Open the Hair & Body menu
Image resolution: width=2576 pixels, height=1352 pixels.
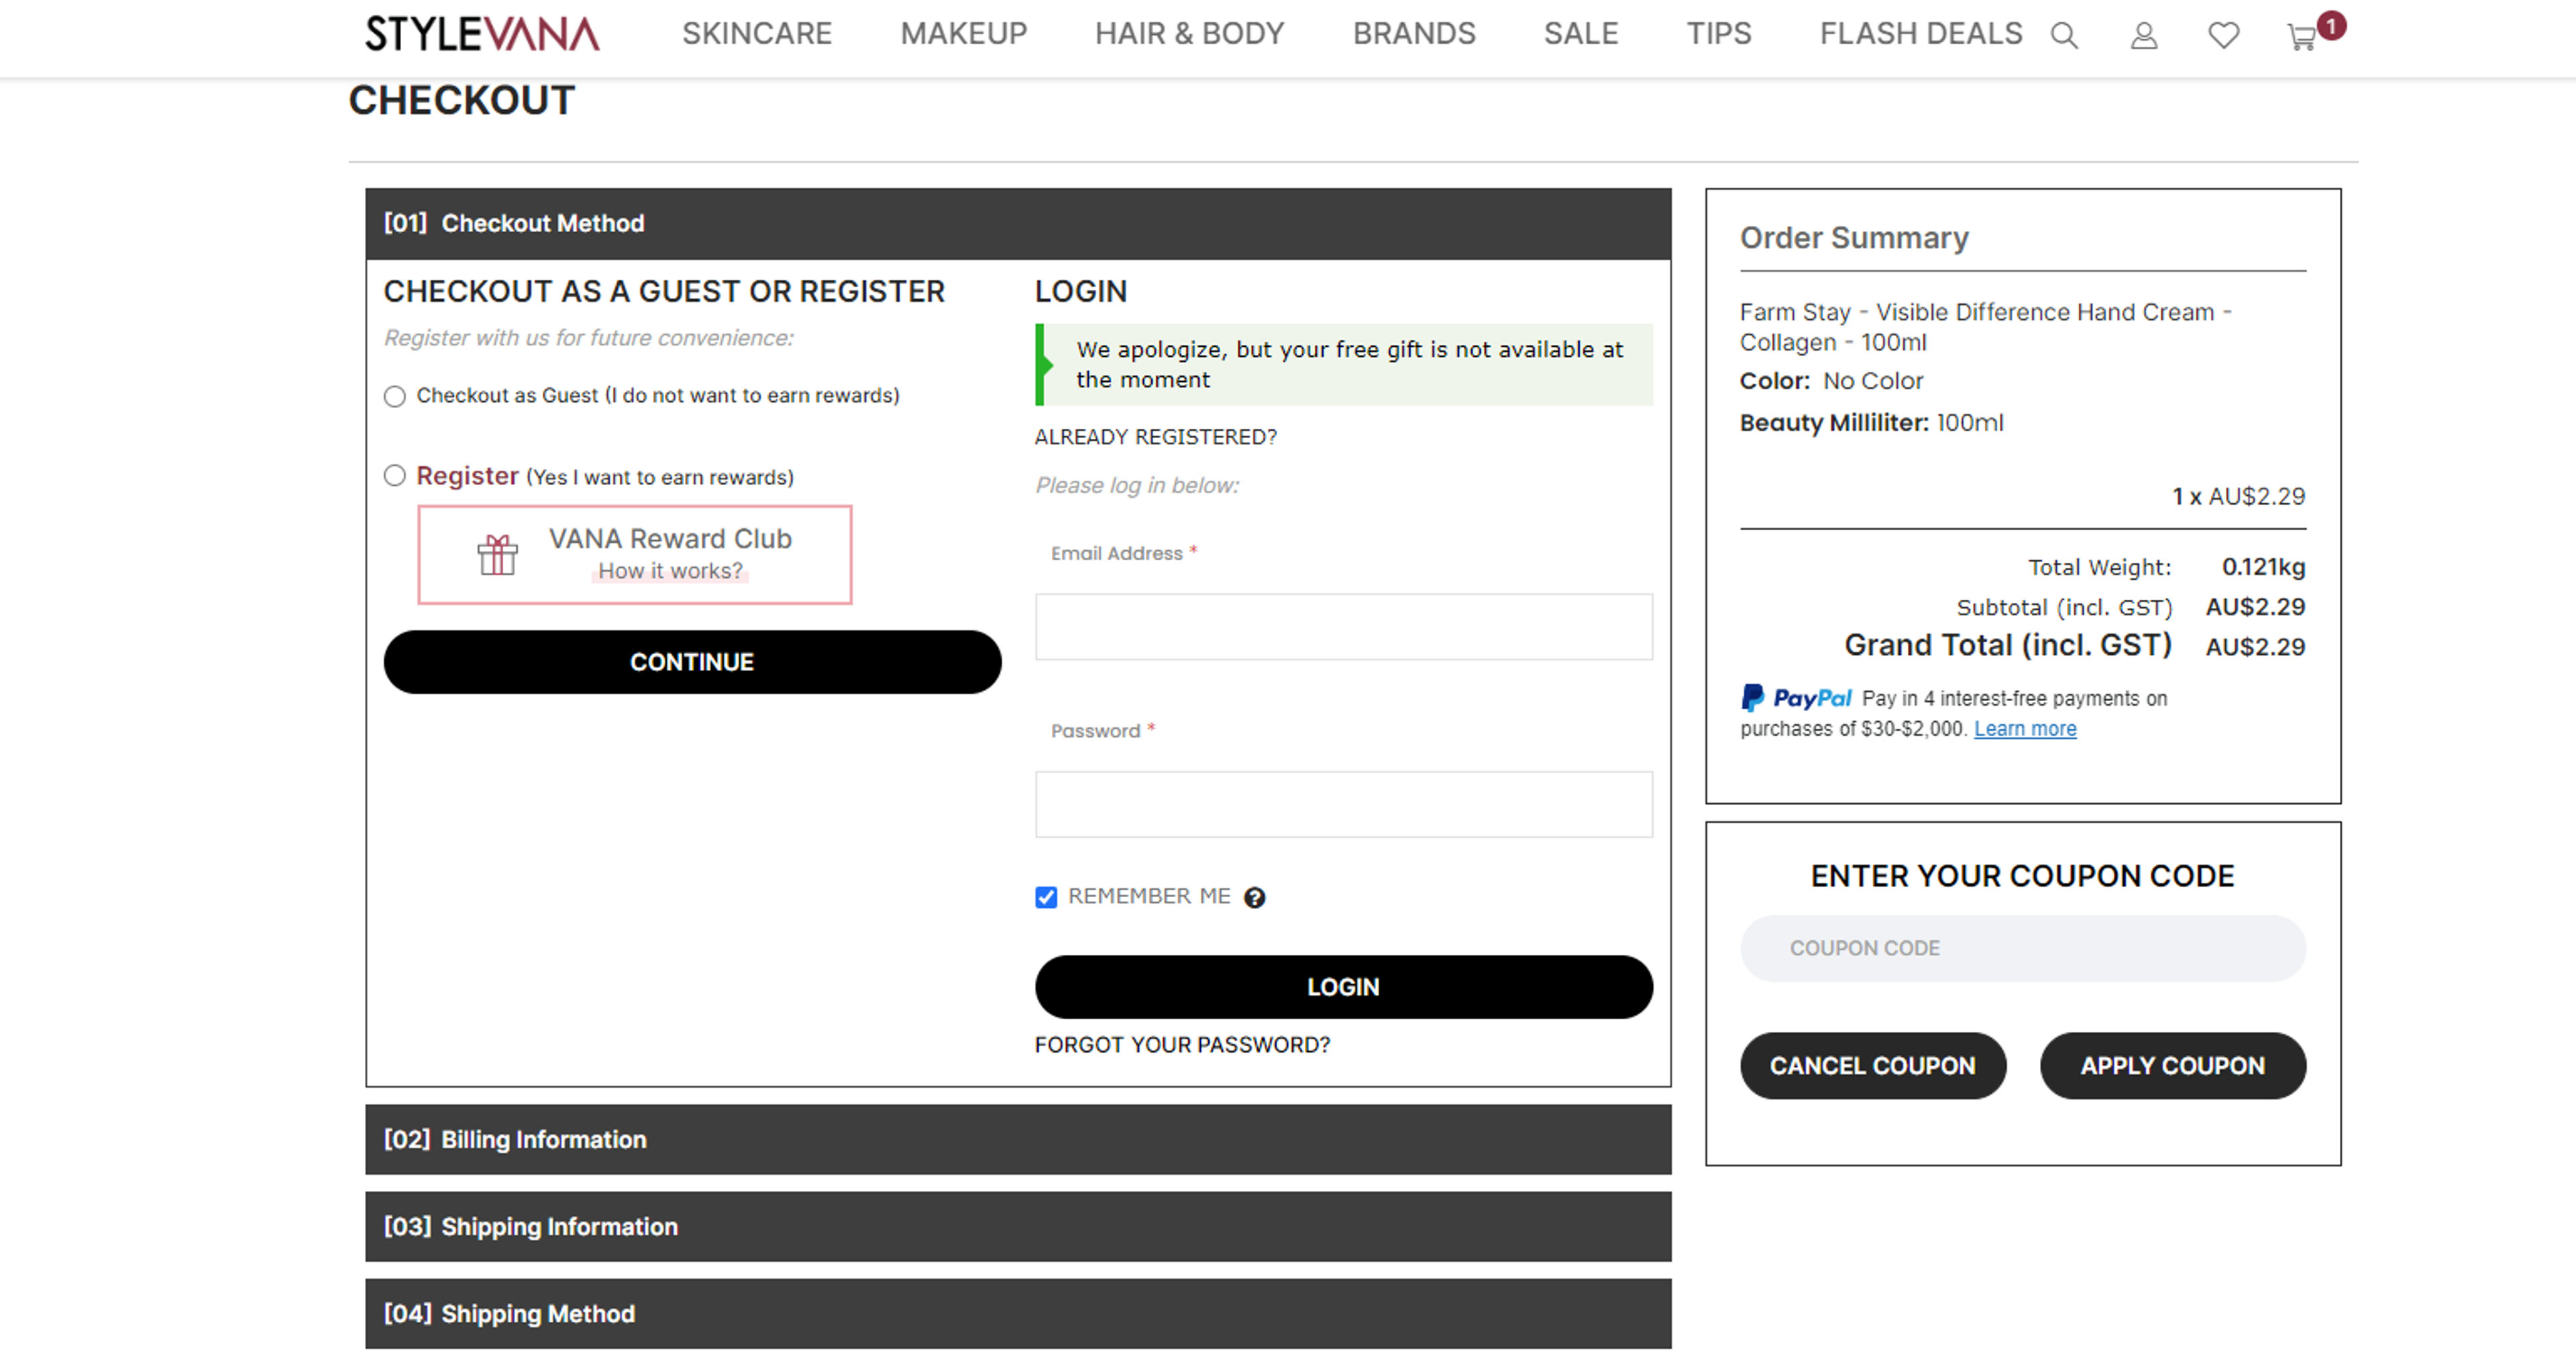point(1189,34)
